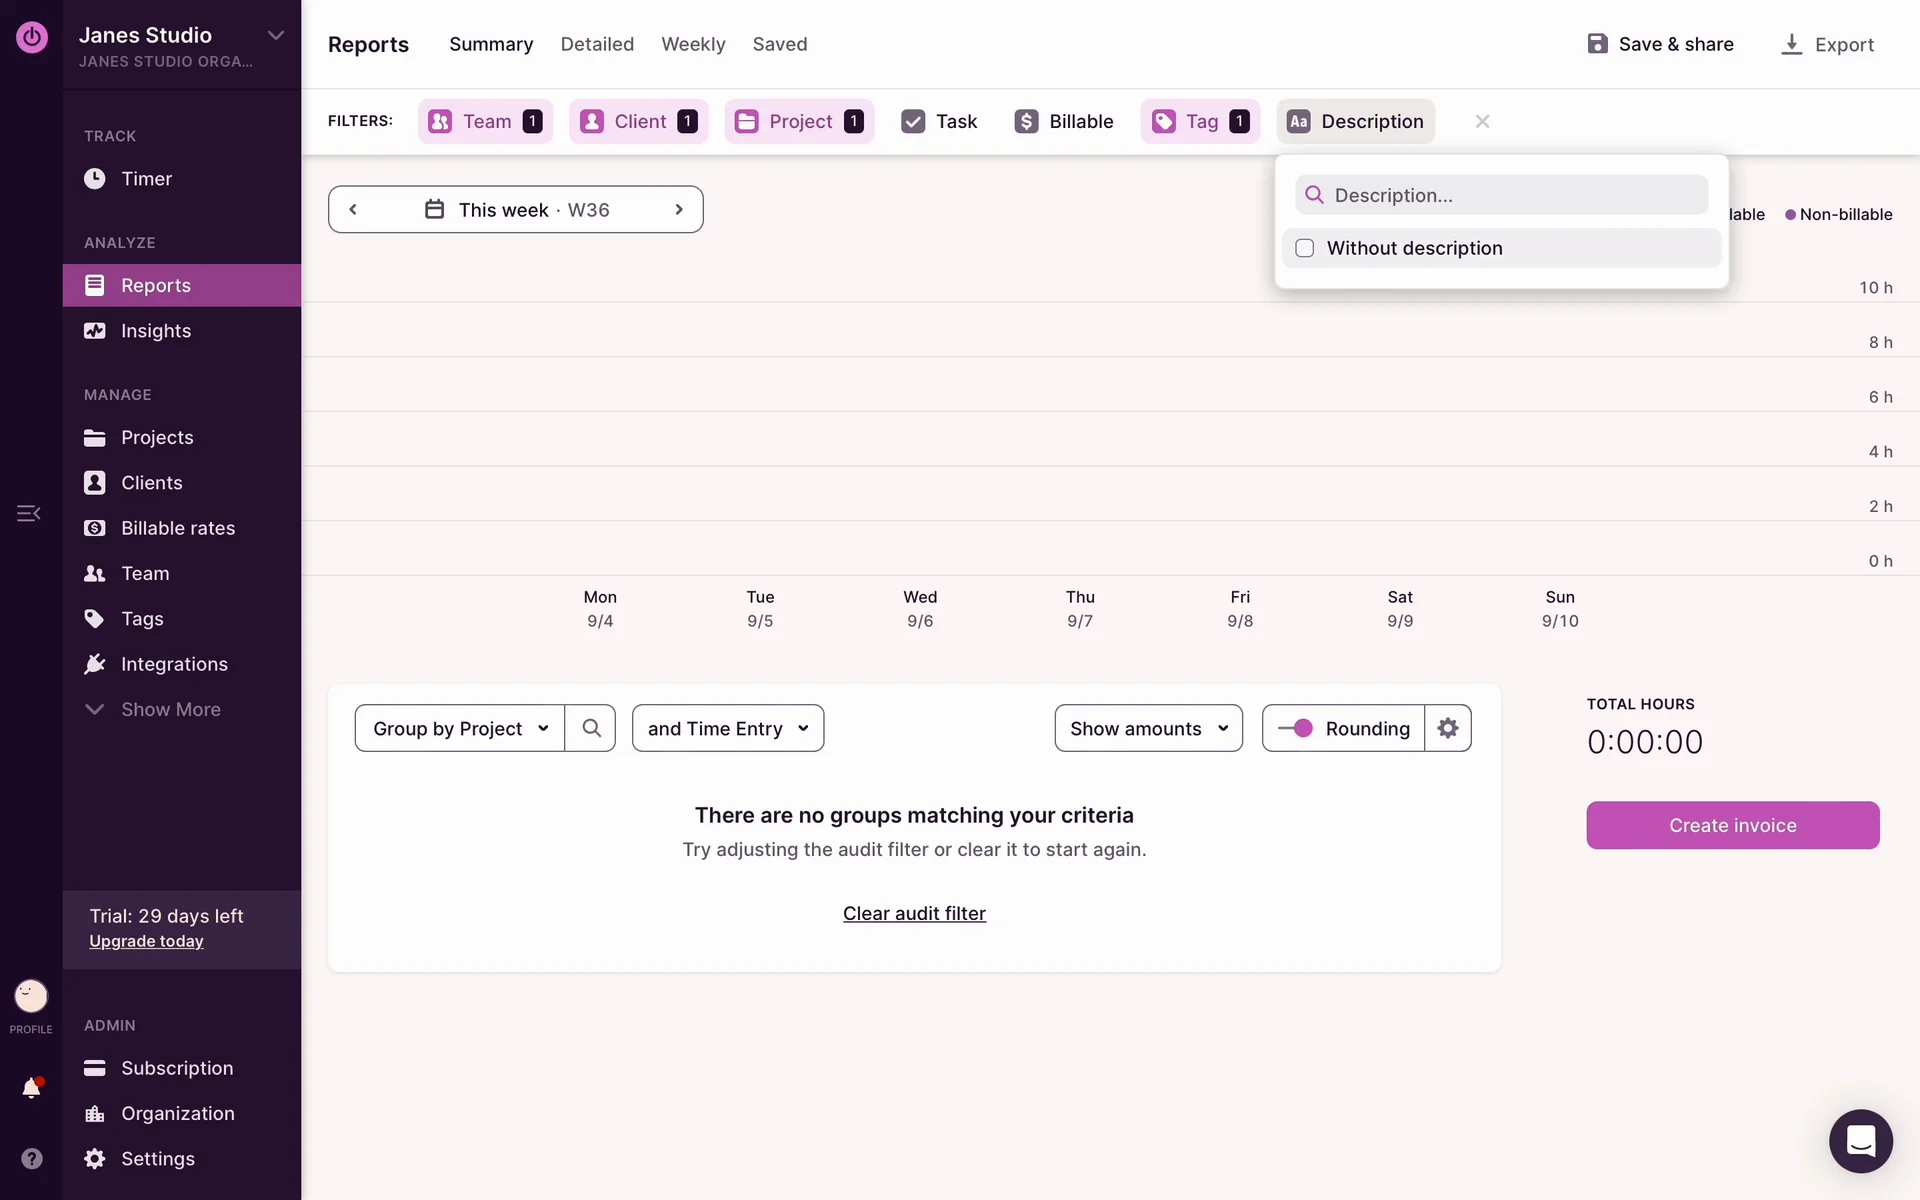Click the Timer clock icon in sidebar
This screenshot has width=1920, height=1200.
[x=94, y=179]
